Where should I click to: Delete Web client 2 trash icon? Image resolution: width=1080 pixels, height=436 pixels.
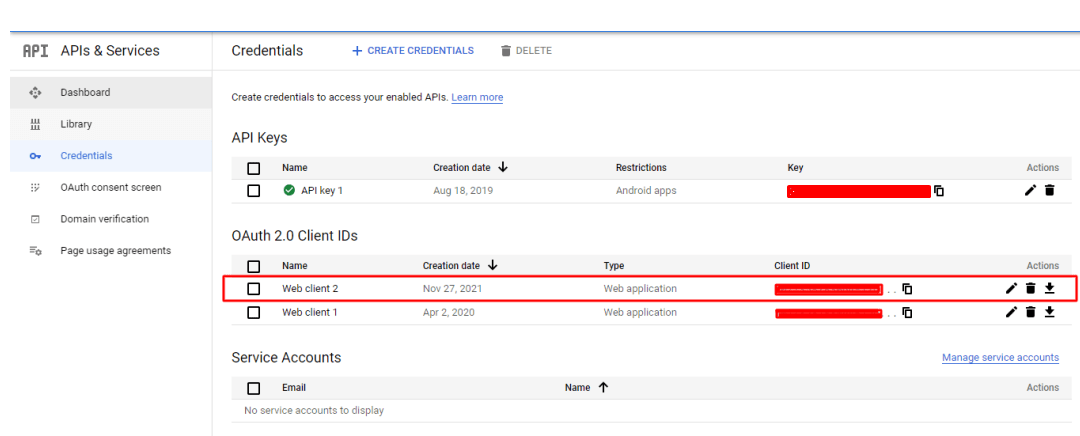[x=1030, y=289]
